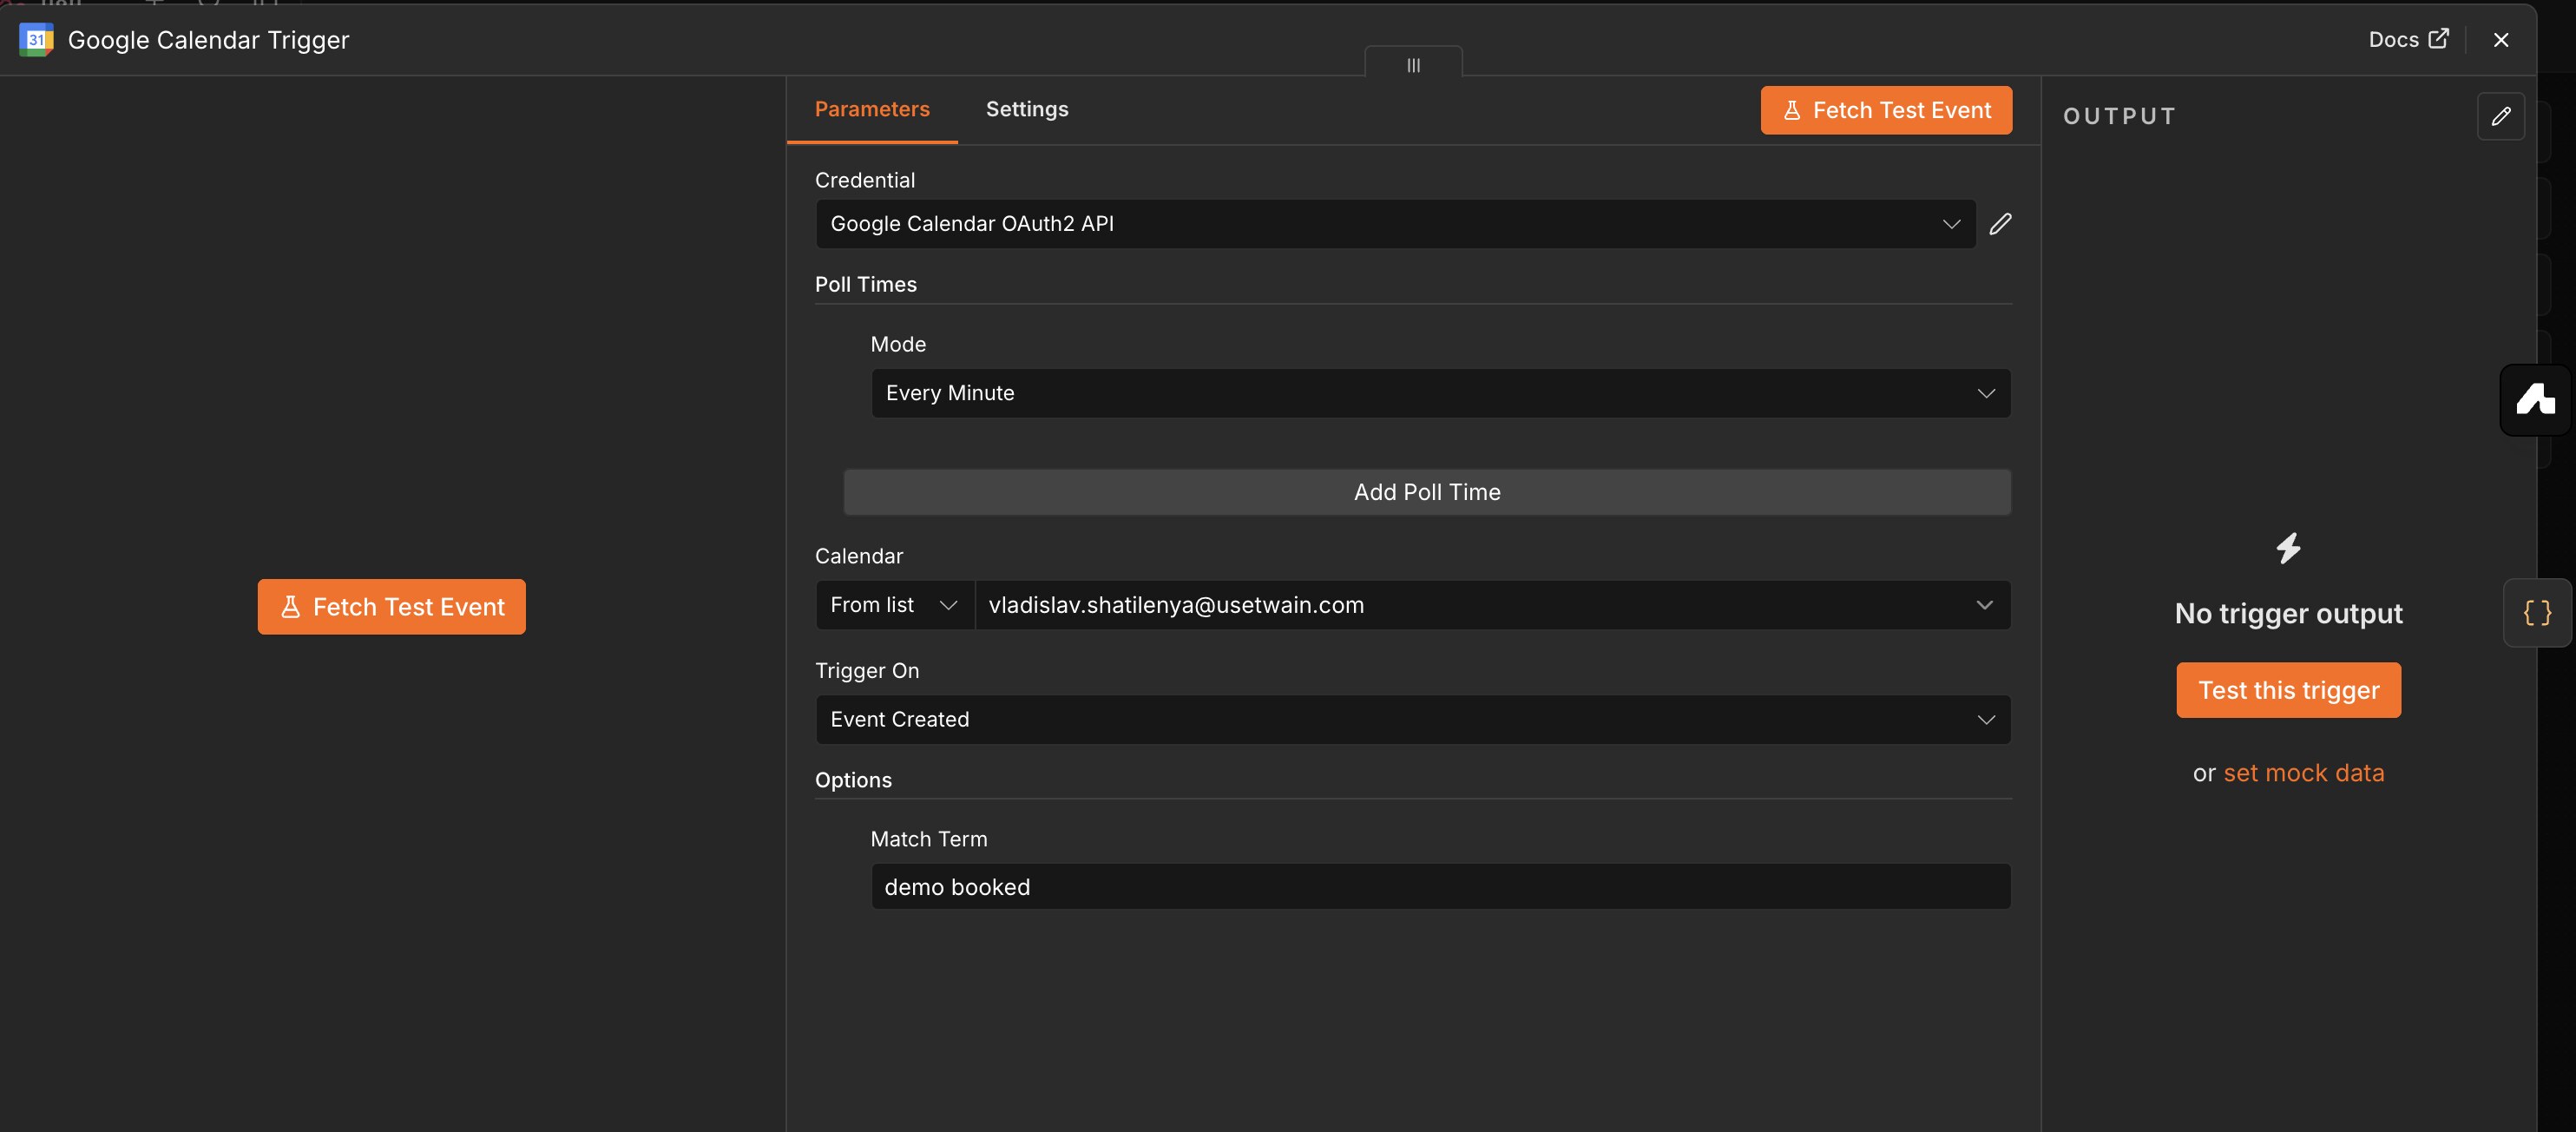Click the Trigger On label
This screenshot has width=2576, height=1132.
[x=866, y=671]
